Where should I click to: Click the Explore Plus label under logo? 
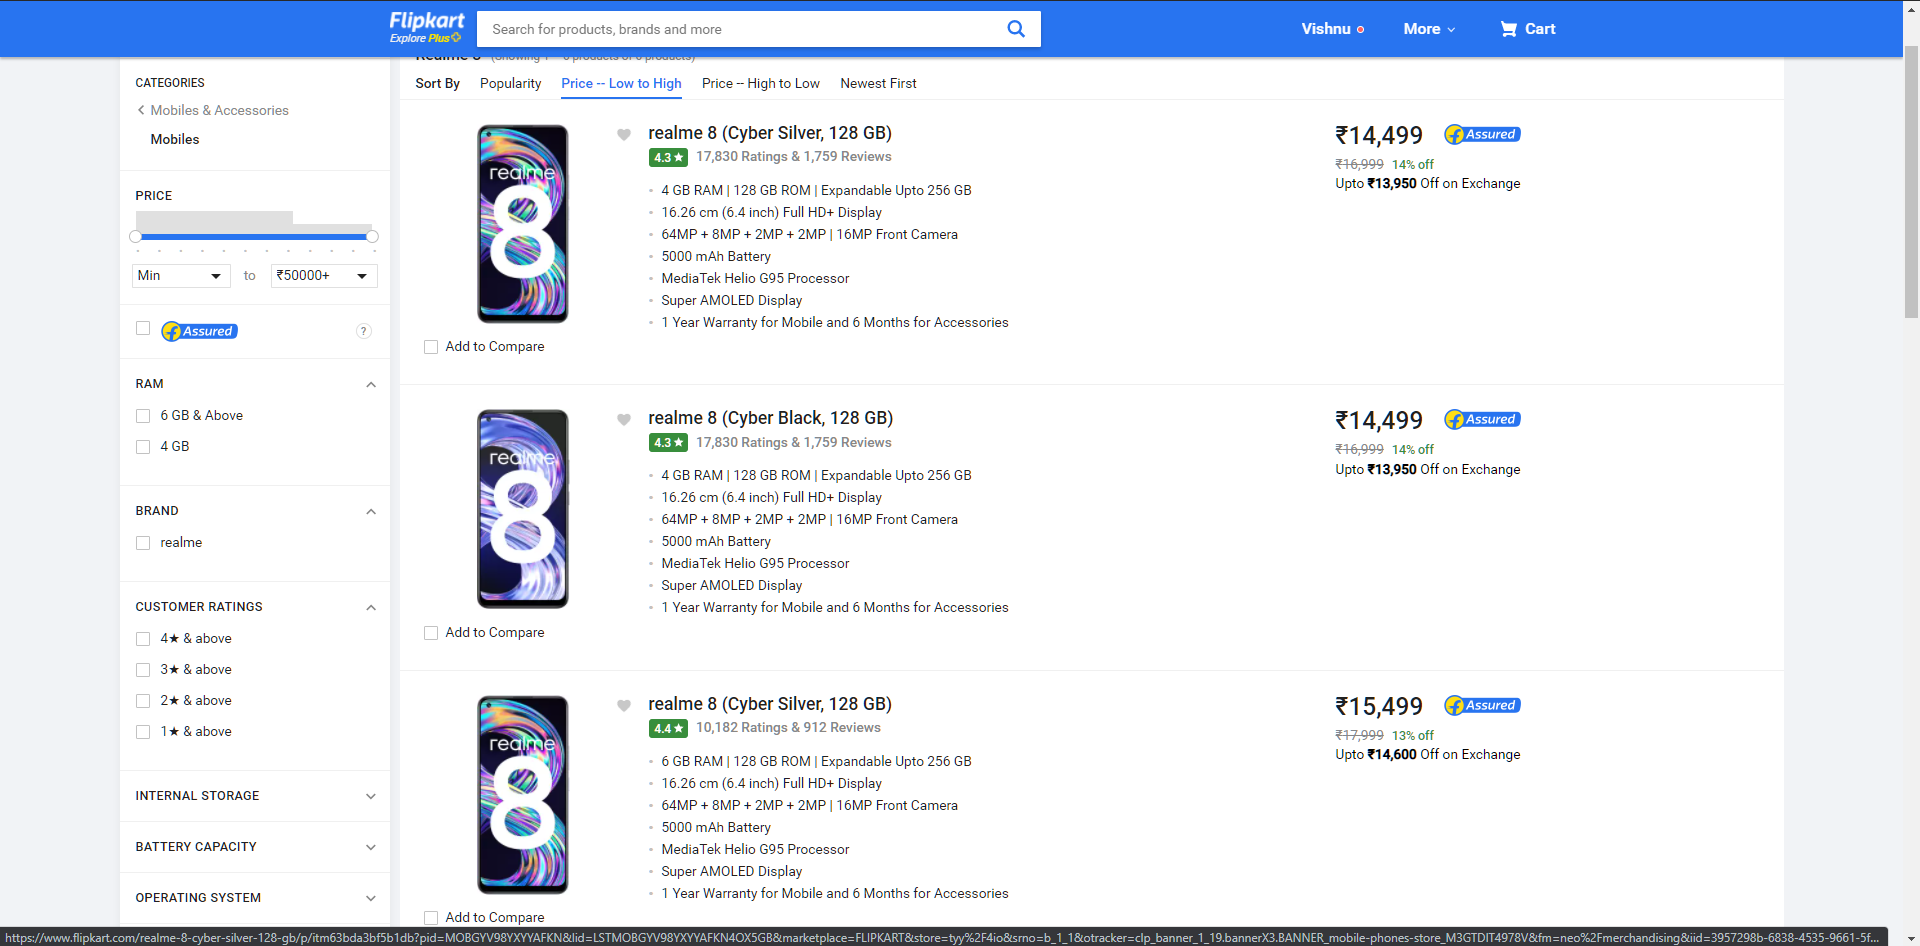[425, 38]
